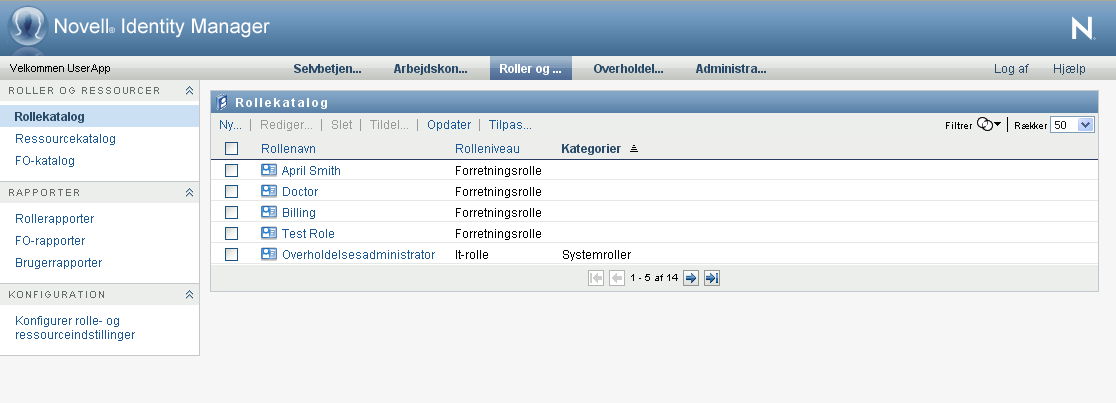This screenshot has width=1116, height=403.
Task: Collapse the Rapporter sidebar section
Action: (x=189, y=192)
